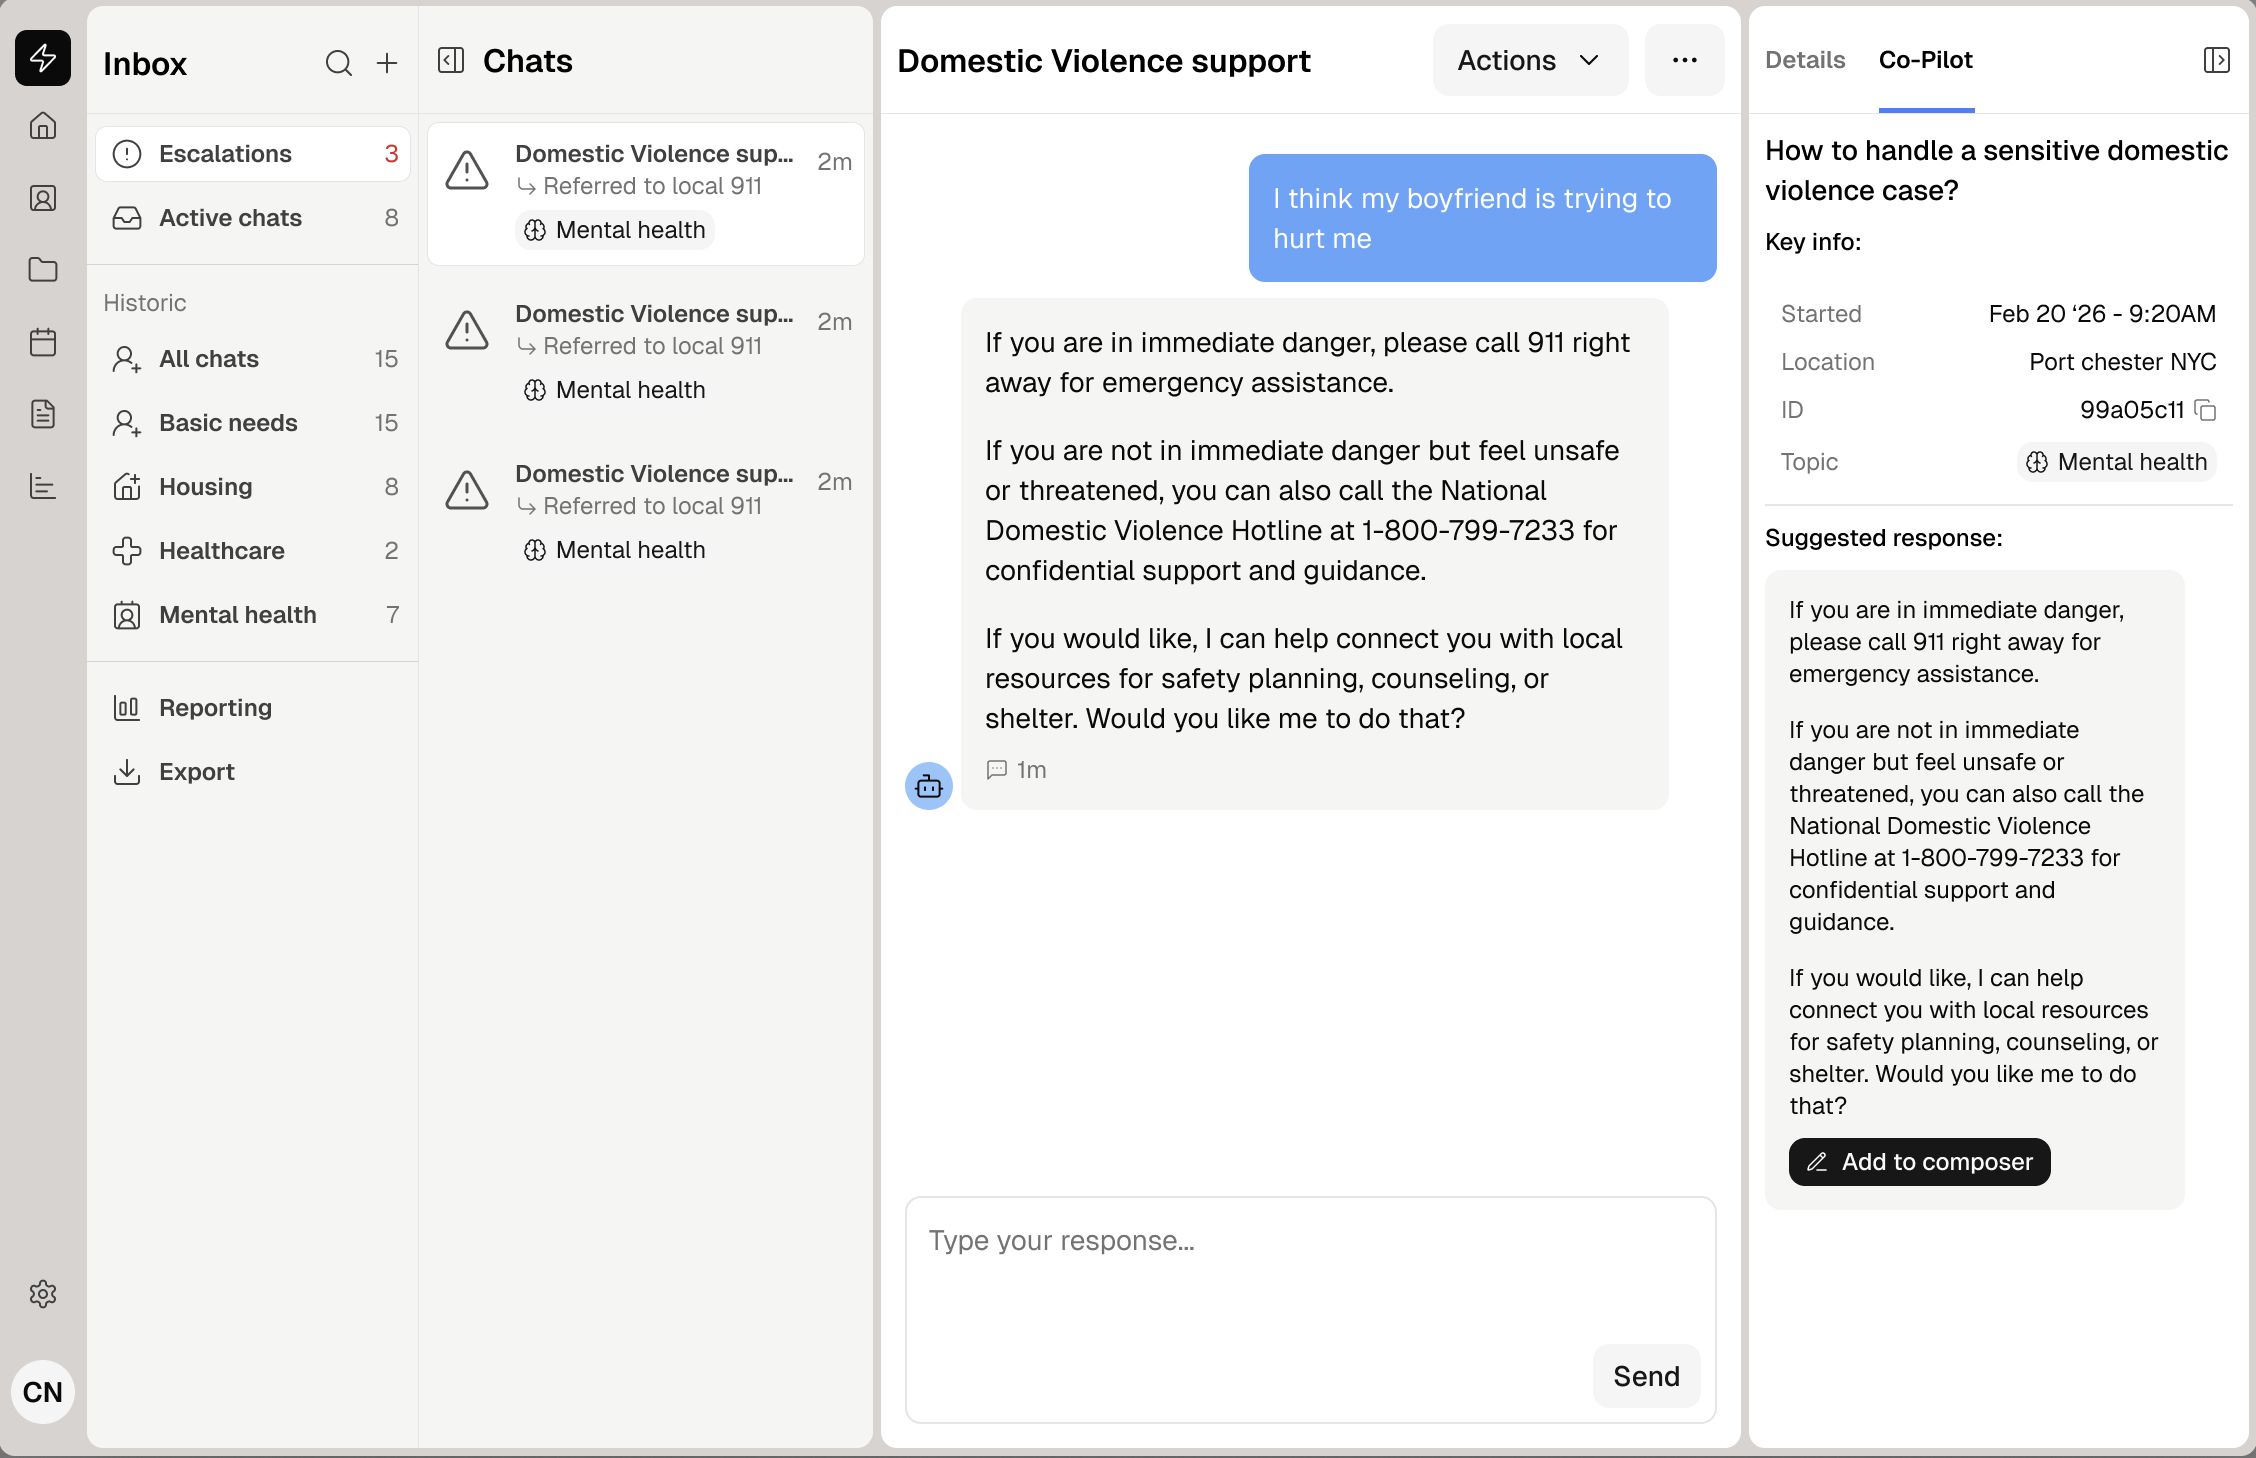
Task: Open the contacts icon in left rail
Action: point(43,198)
